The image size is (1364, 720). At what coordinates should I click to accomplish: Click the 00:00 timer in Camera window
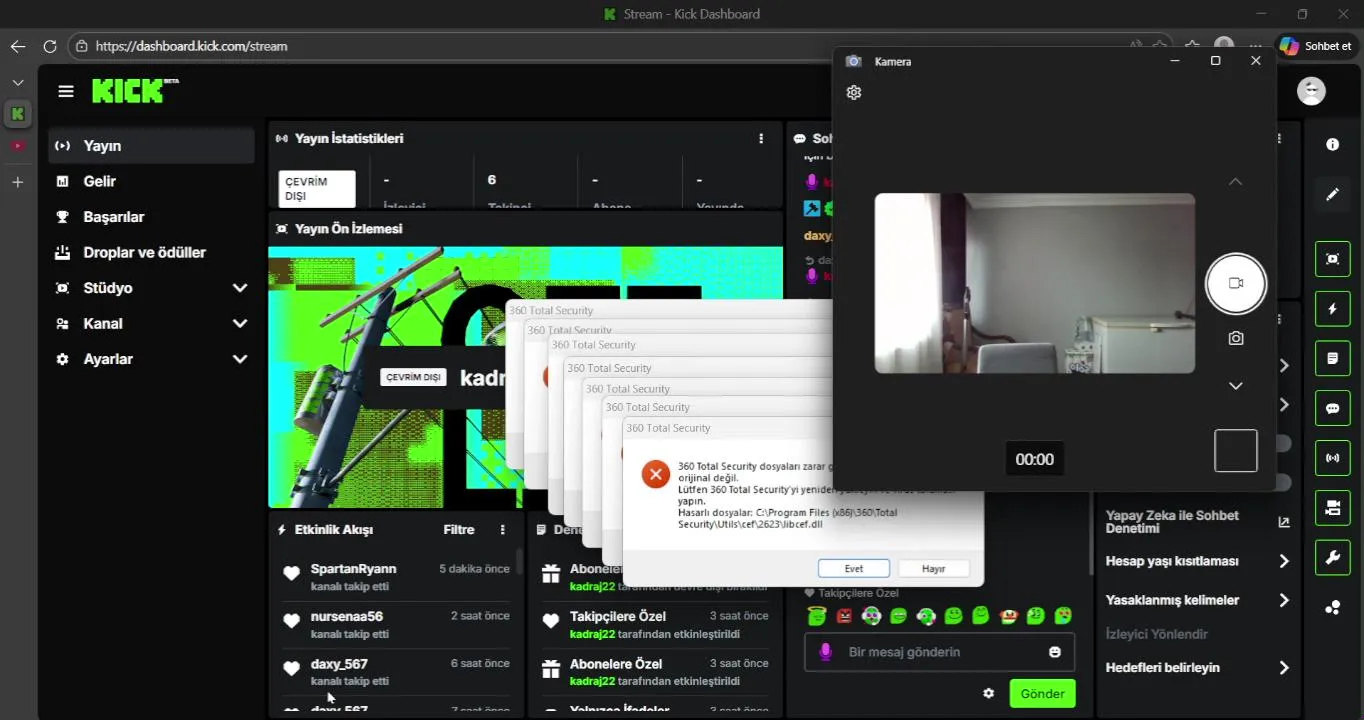[1034, 459]
